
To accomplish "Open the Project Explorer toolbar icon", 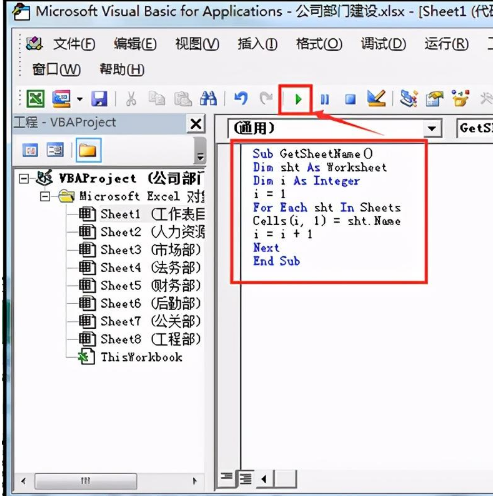I will tap(408, 99).
